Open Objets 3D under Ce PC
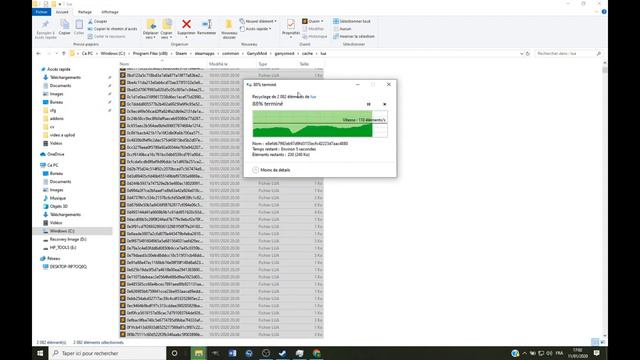Screen dimensions: 640x360 (x=59, y=207)
